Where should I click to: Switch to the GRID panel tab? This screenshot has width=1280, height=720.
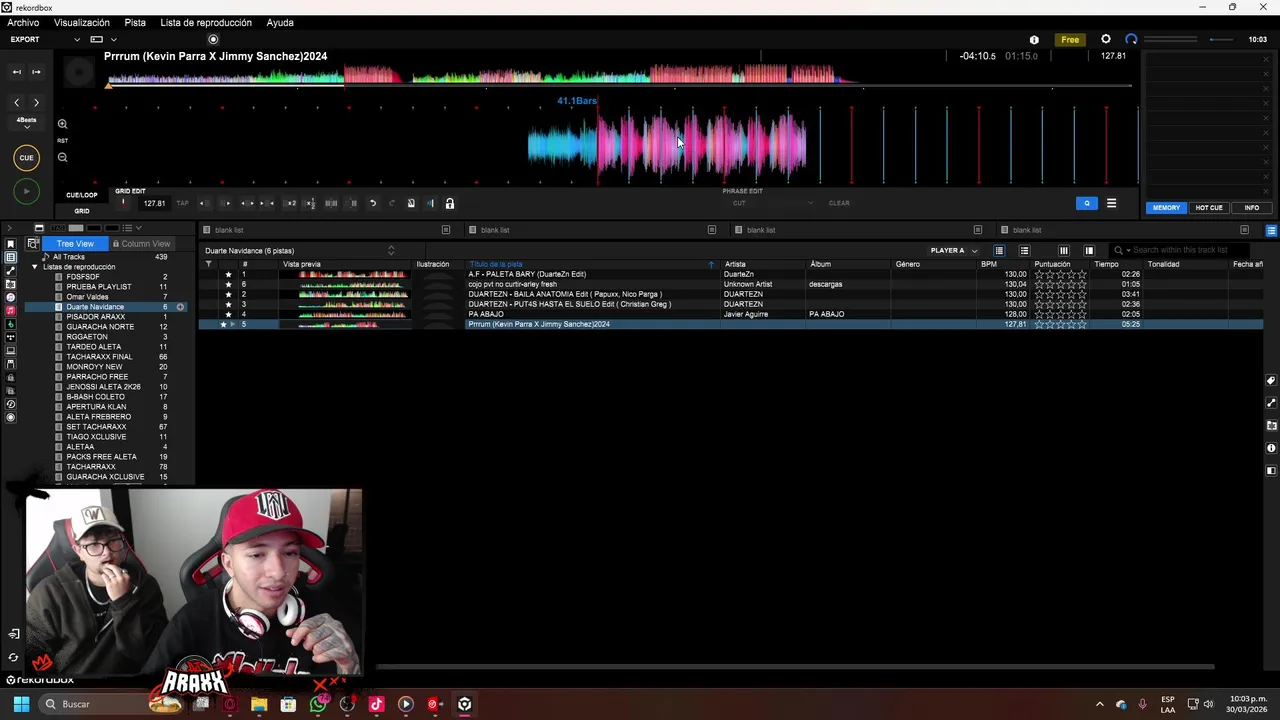tap(82, 211)
